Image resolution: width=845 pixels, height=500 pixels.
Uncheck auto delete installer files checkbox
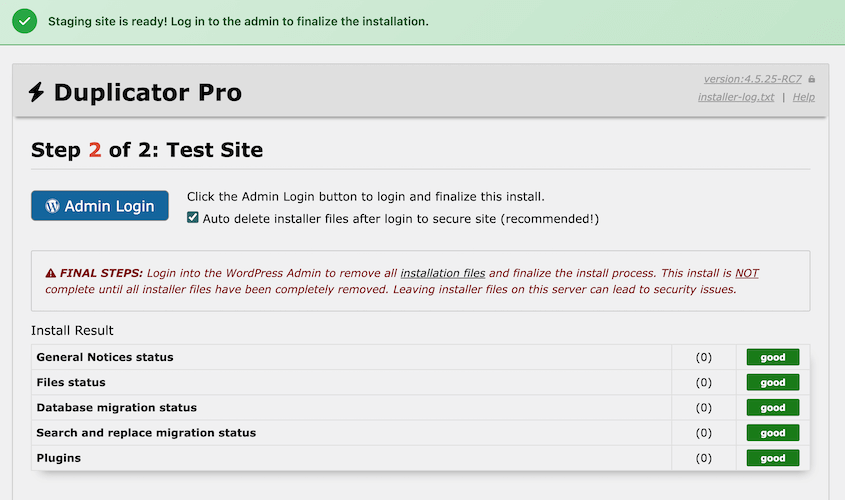pyautogui.click(x=193, y=218)
